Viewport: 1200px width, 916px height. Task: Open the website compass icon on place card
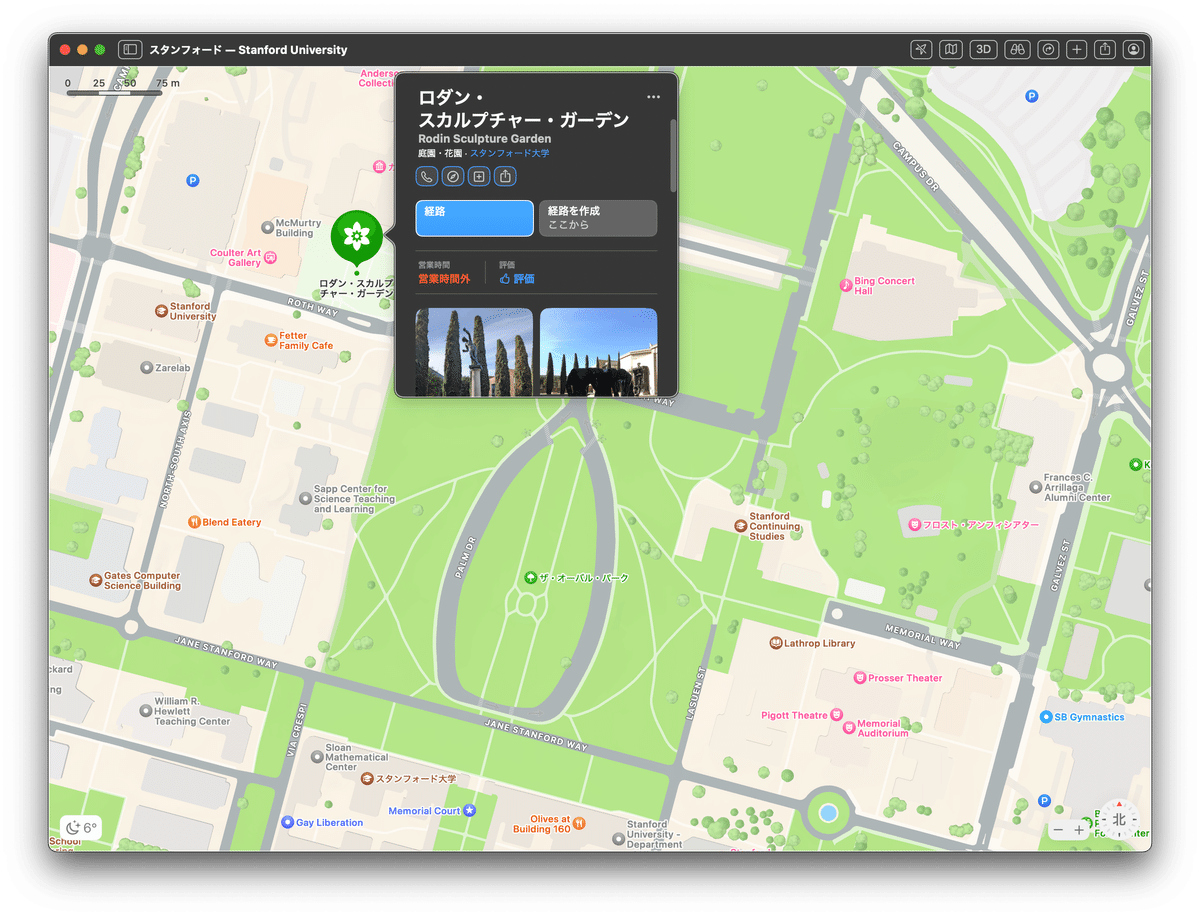point(453,177)
